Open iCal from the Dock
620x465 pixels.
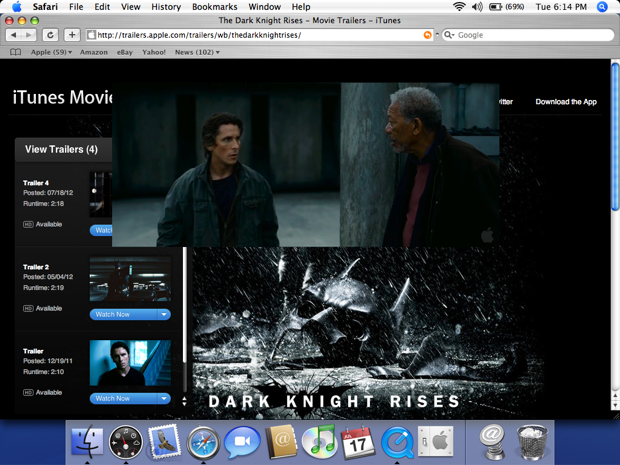[x=358, y=442]
